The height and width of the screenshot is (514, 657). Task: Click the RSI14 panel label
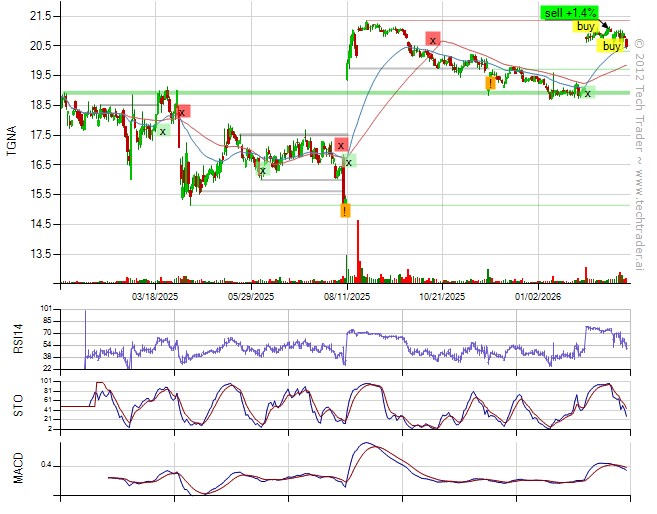point(18,339)
